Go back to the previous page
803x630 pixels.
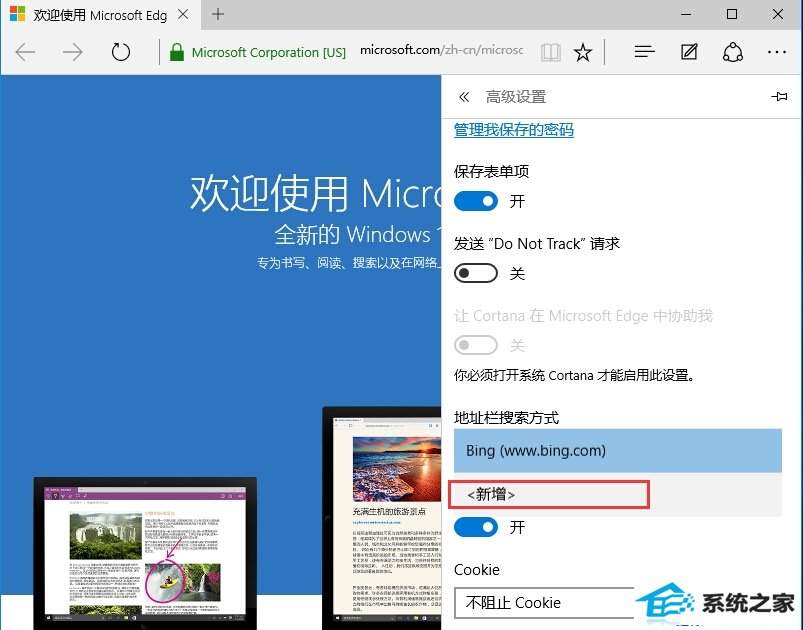25,52
